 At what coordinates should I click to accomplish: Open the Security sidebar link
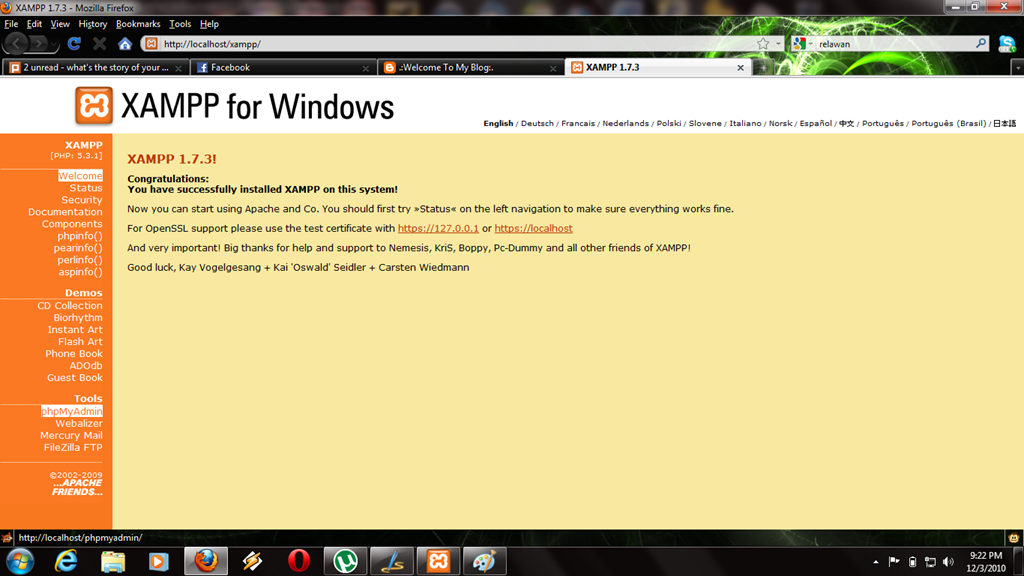click(x=82, y=200)
